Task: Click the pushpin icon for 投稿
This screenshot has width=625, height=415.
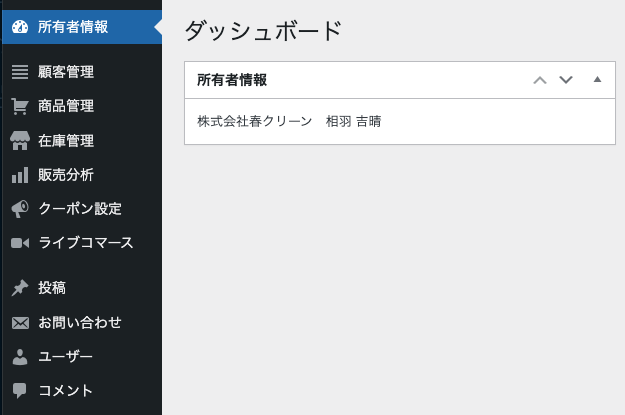Action: pos(20,288)
